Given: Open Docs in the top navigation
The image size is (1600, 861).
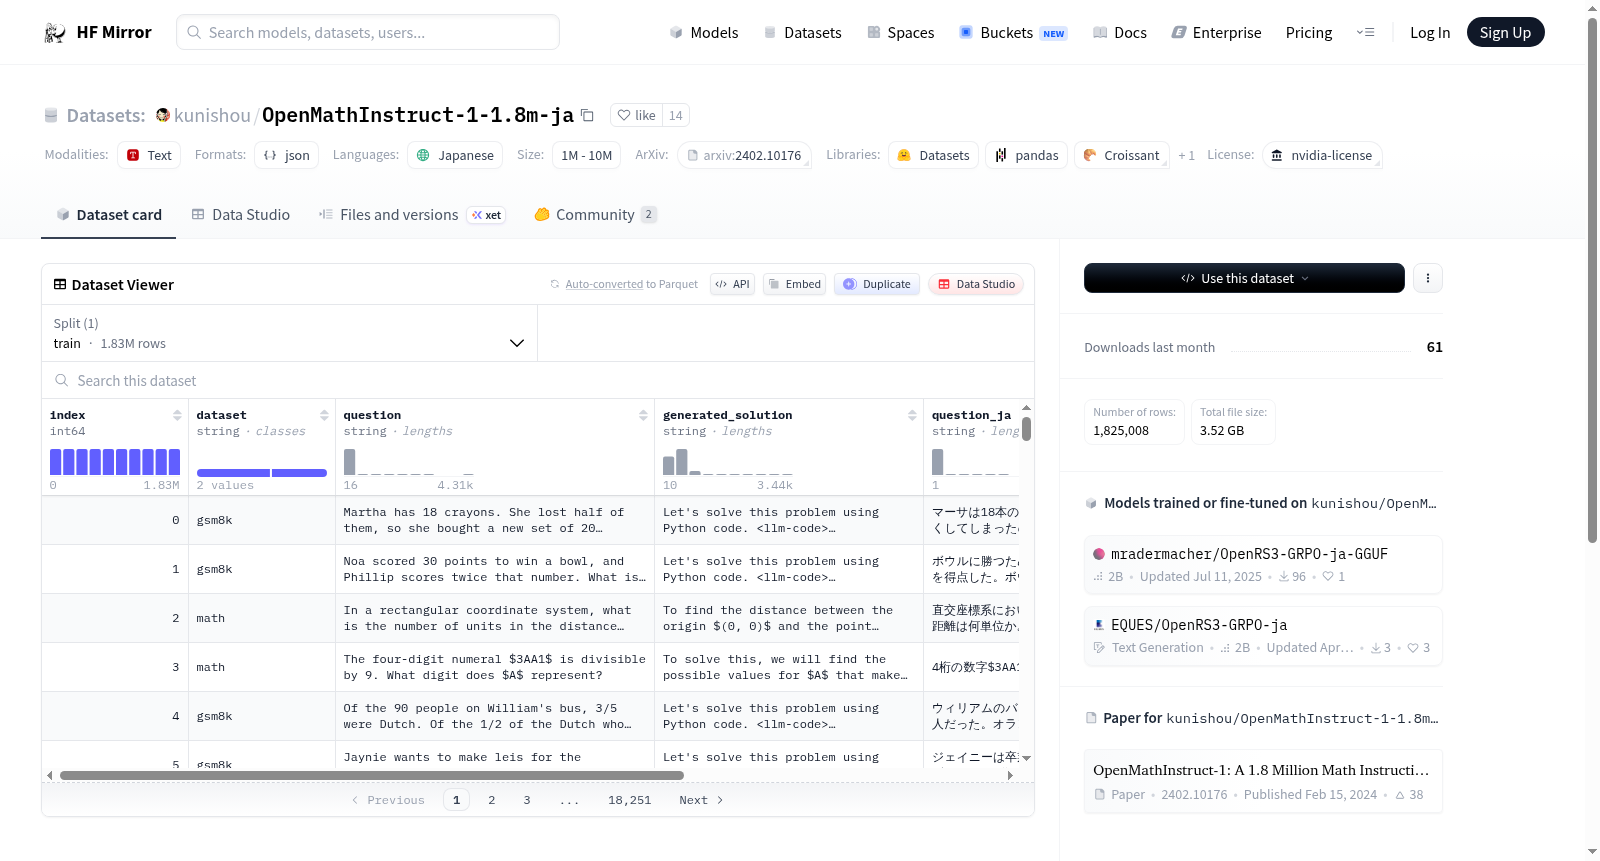Looking at the screenshot, I should [x=1120, y=33].
